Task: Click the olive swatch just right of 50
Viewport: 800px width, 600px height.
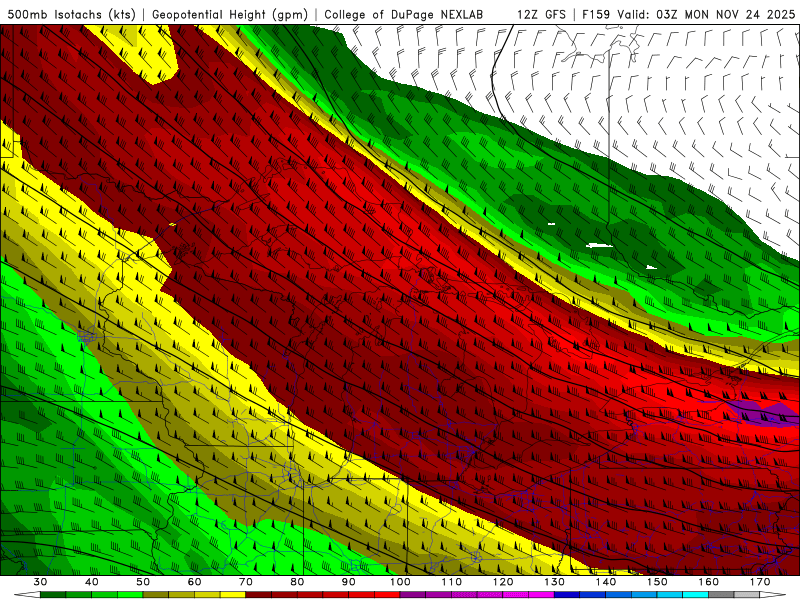Action: pyautogui.click(x=156, y=595)
